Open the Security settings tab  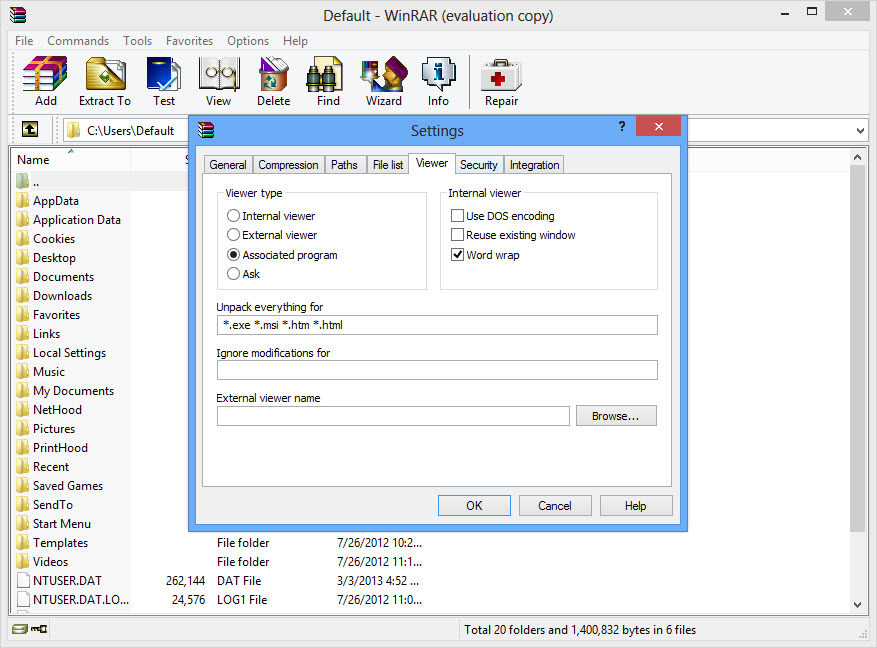pyautogui.click(x=478, y=164)
